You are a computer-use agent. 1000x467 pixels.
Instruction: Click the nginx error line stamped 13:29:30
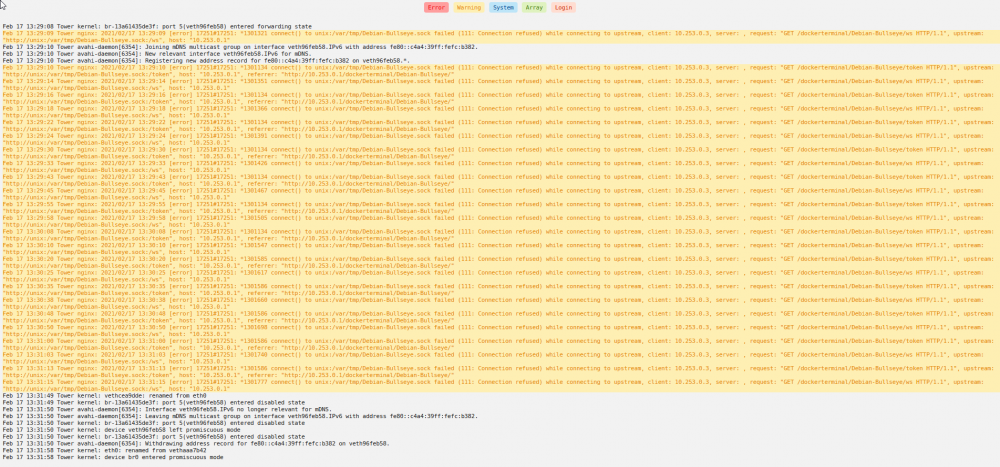coord(500,153)
